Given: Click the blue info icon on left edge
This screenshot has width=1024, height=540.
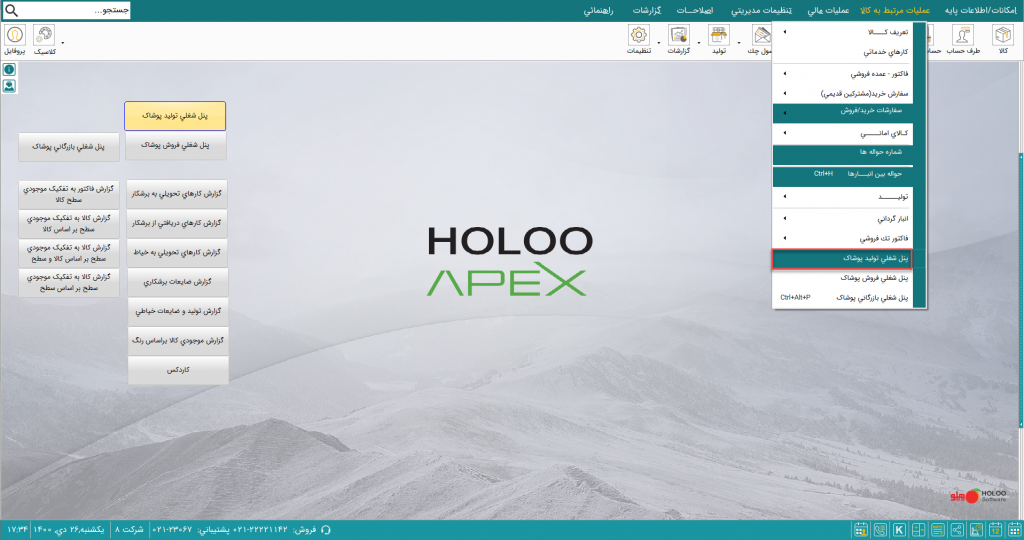Looking at the screenshot, I should (x=9, y=70).
